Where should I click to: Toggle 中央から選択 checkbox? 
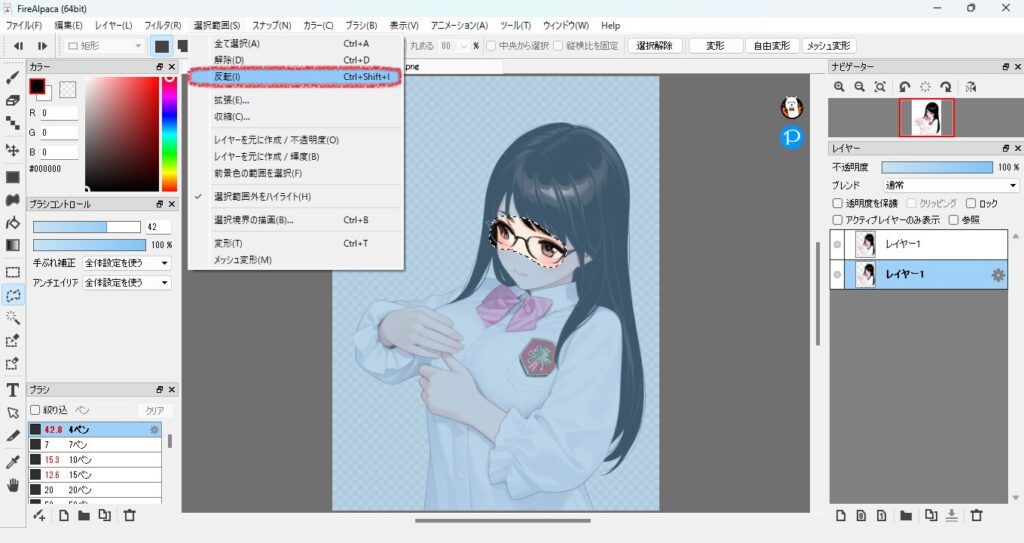click(x=490, y=46)
